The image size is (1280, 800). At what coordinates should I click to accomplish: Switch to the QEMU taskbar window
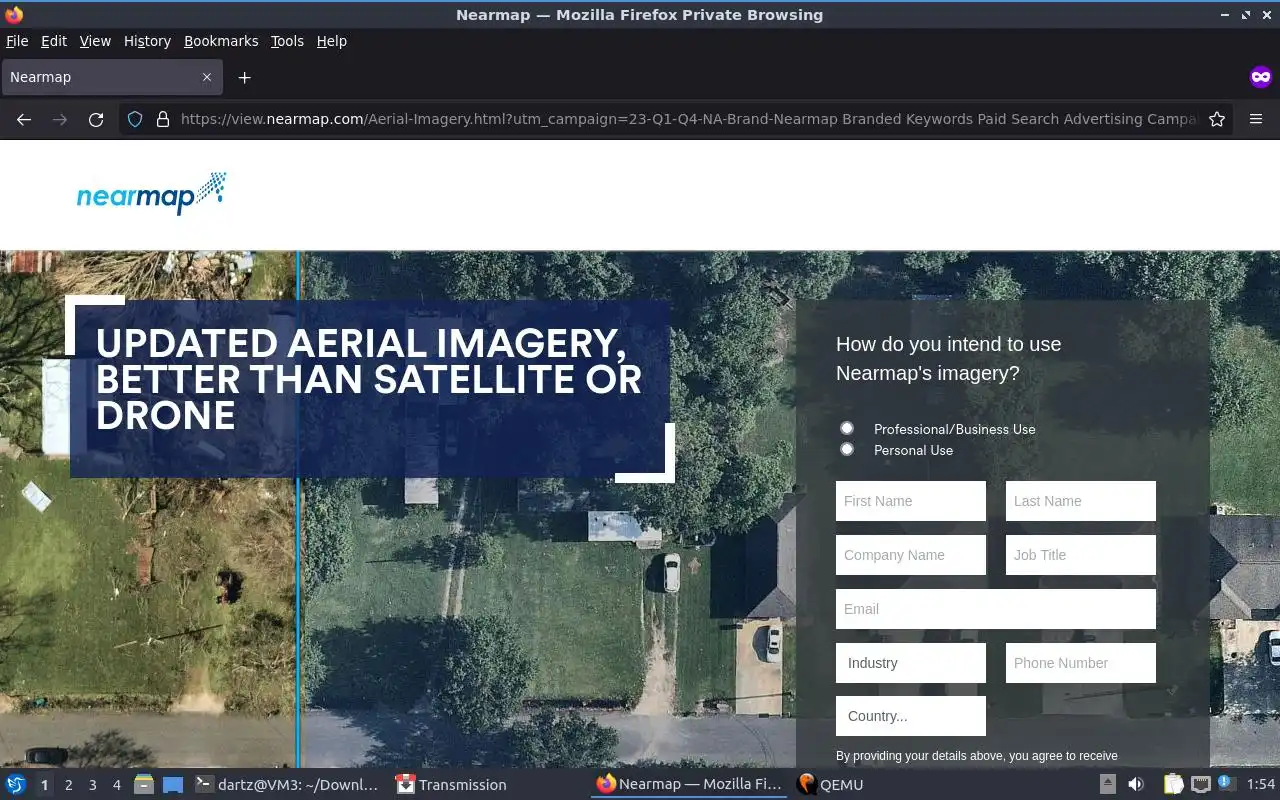pos(830,785)
